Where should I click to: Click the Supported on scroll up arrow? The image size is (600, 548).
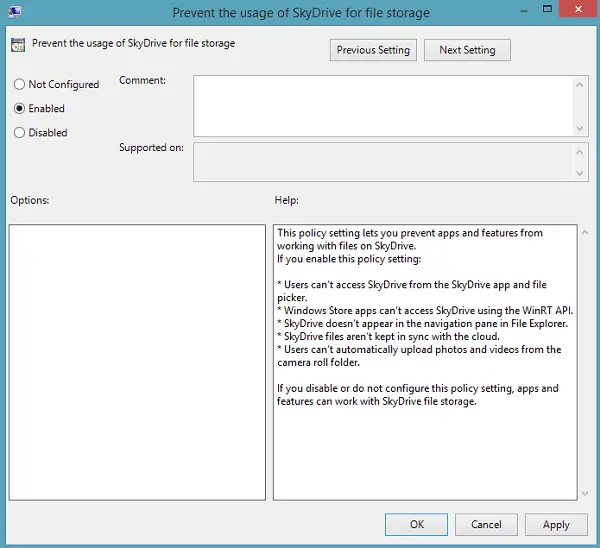coord(580,152)
